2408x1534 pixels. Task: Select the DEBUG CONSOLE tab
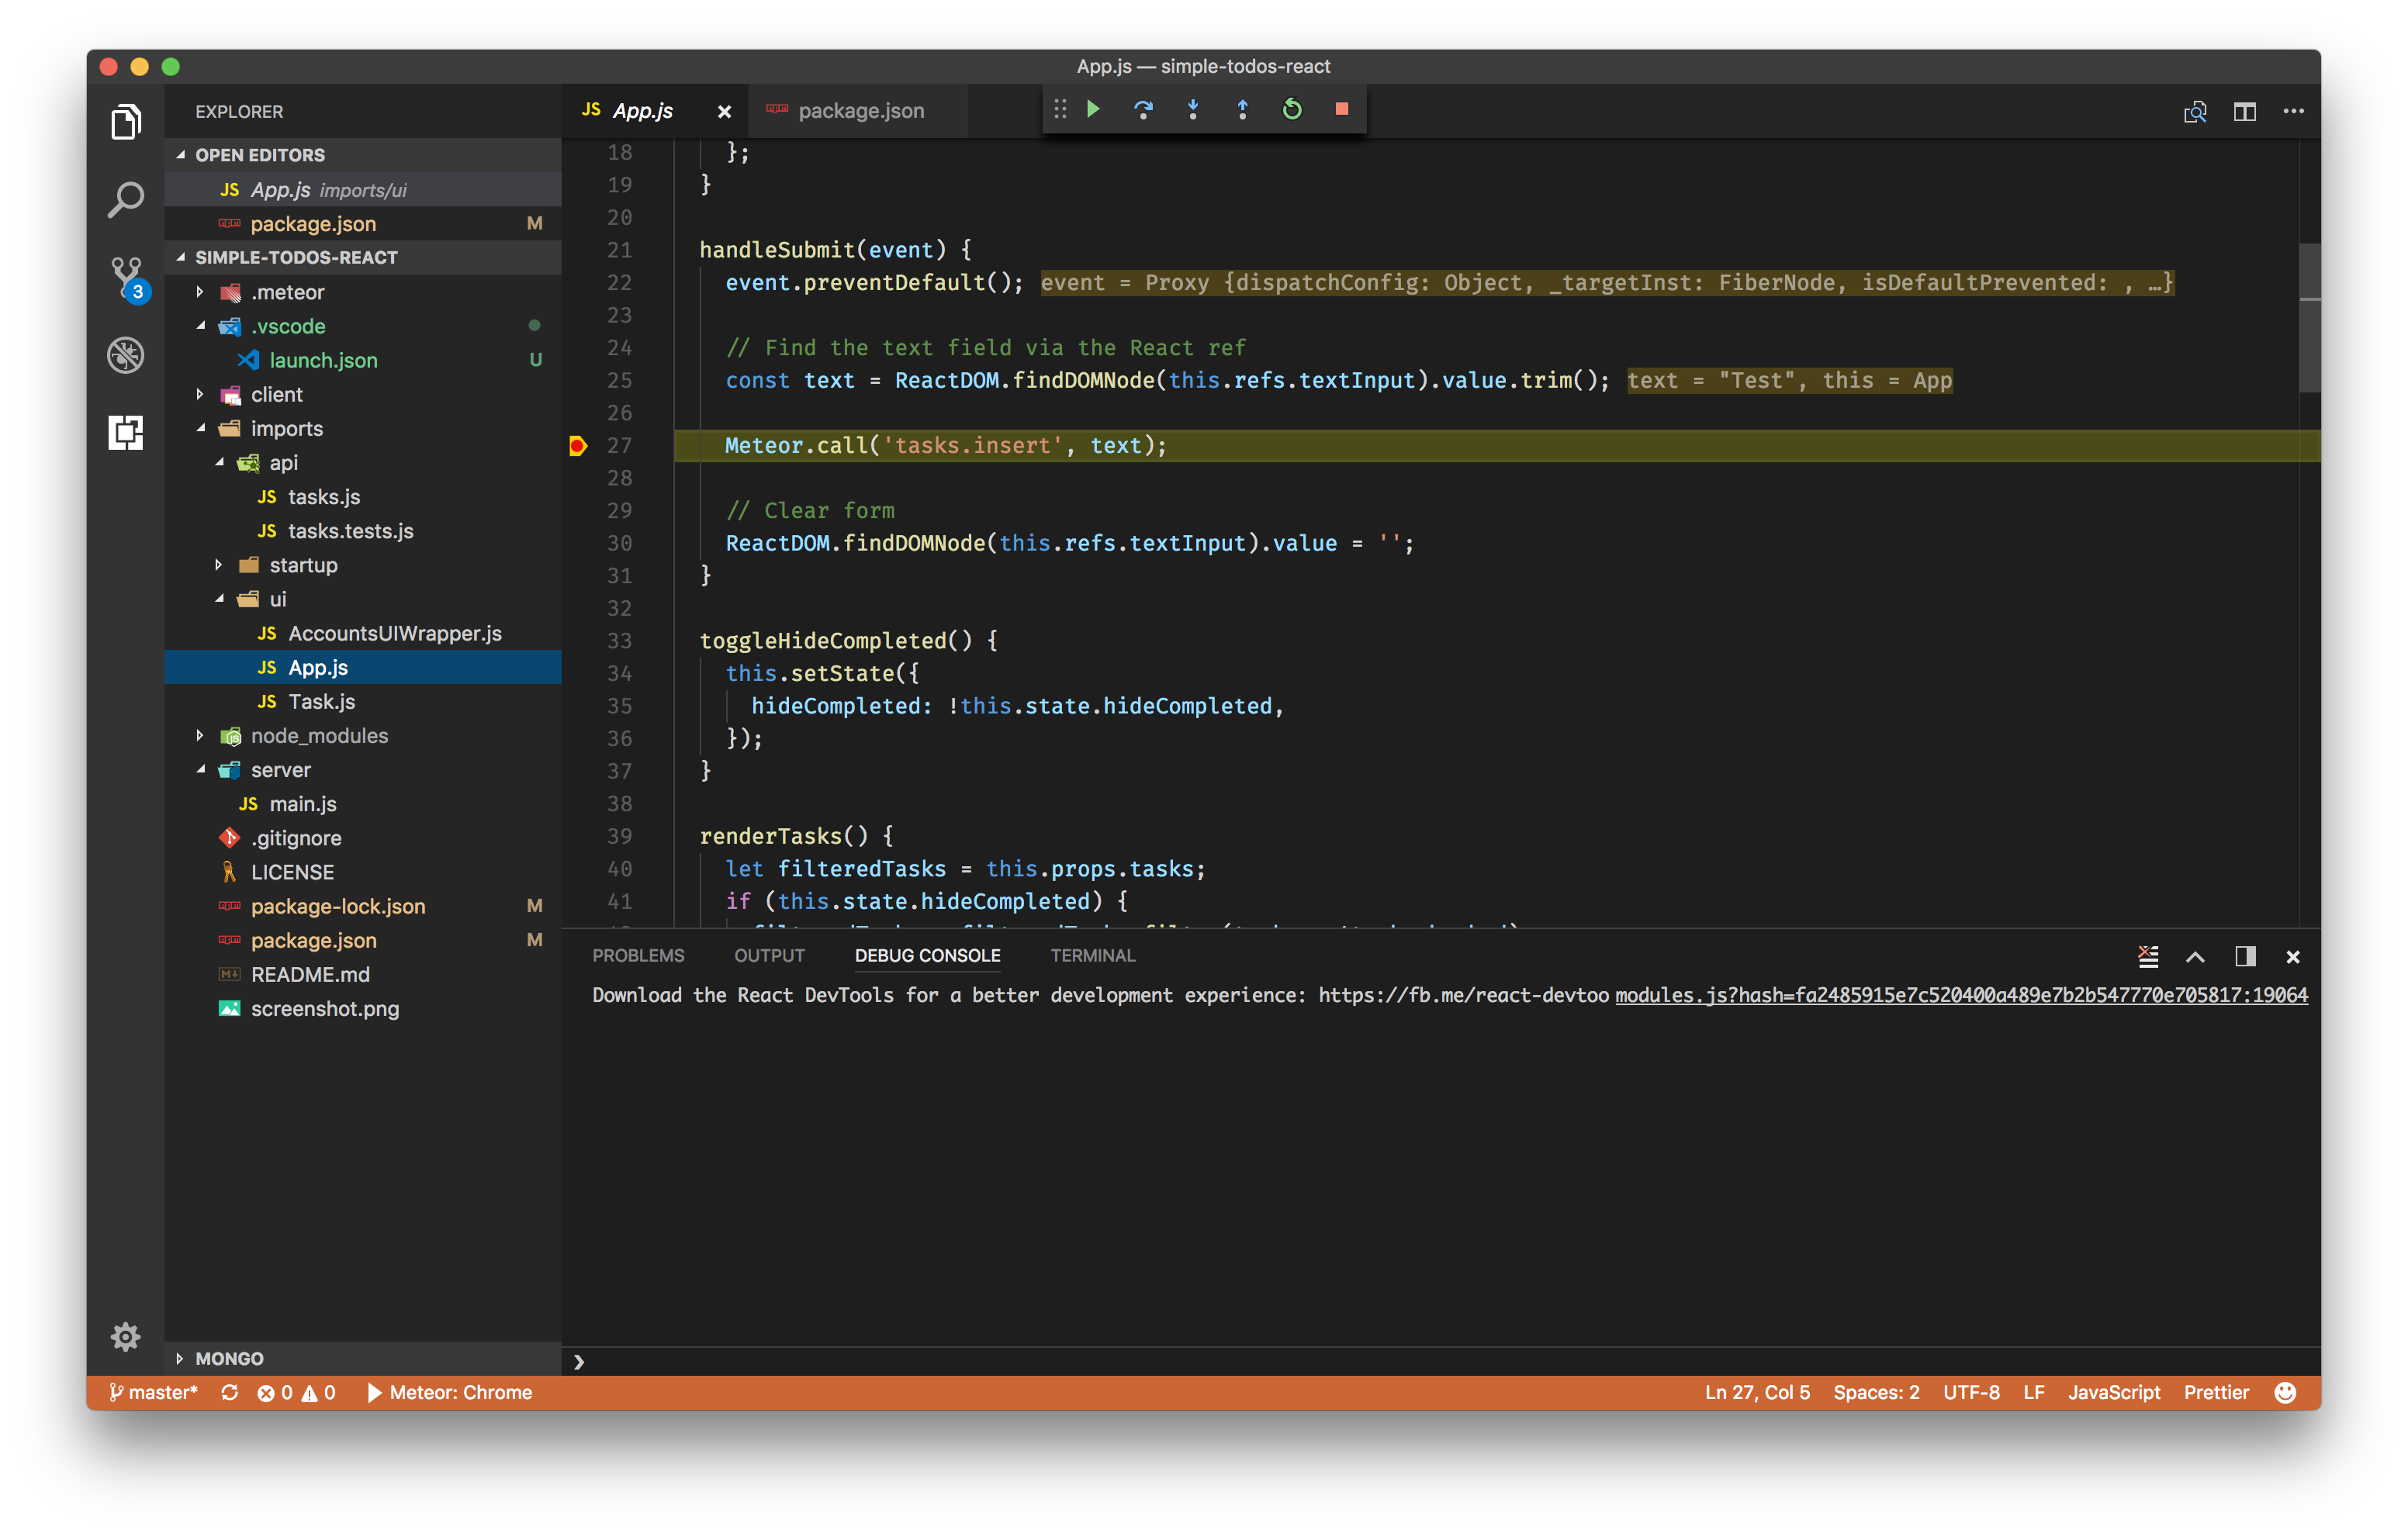[927, 955]
